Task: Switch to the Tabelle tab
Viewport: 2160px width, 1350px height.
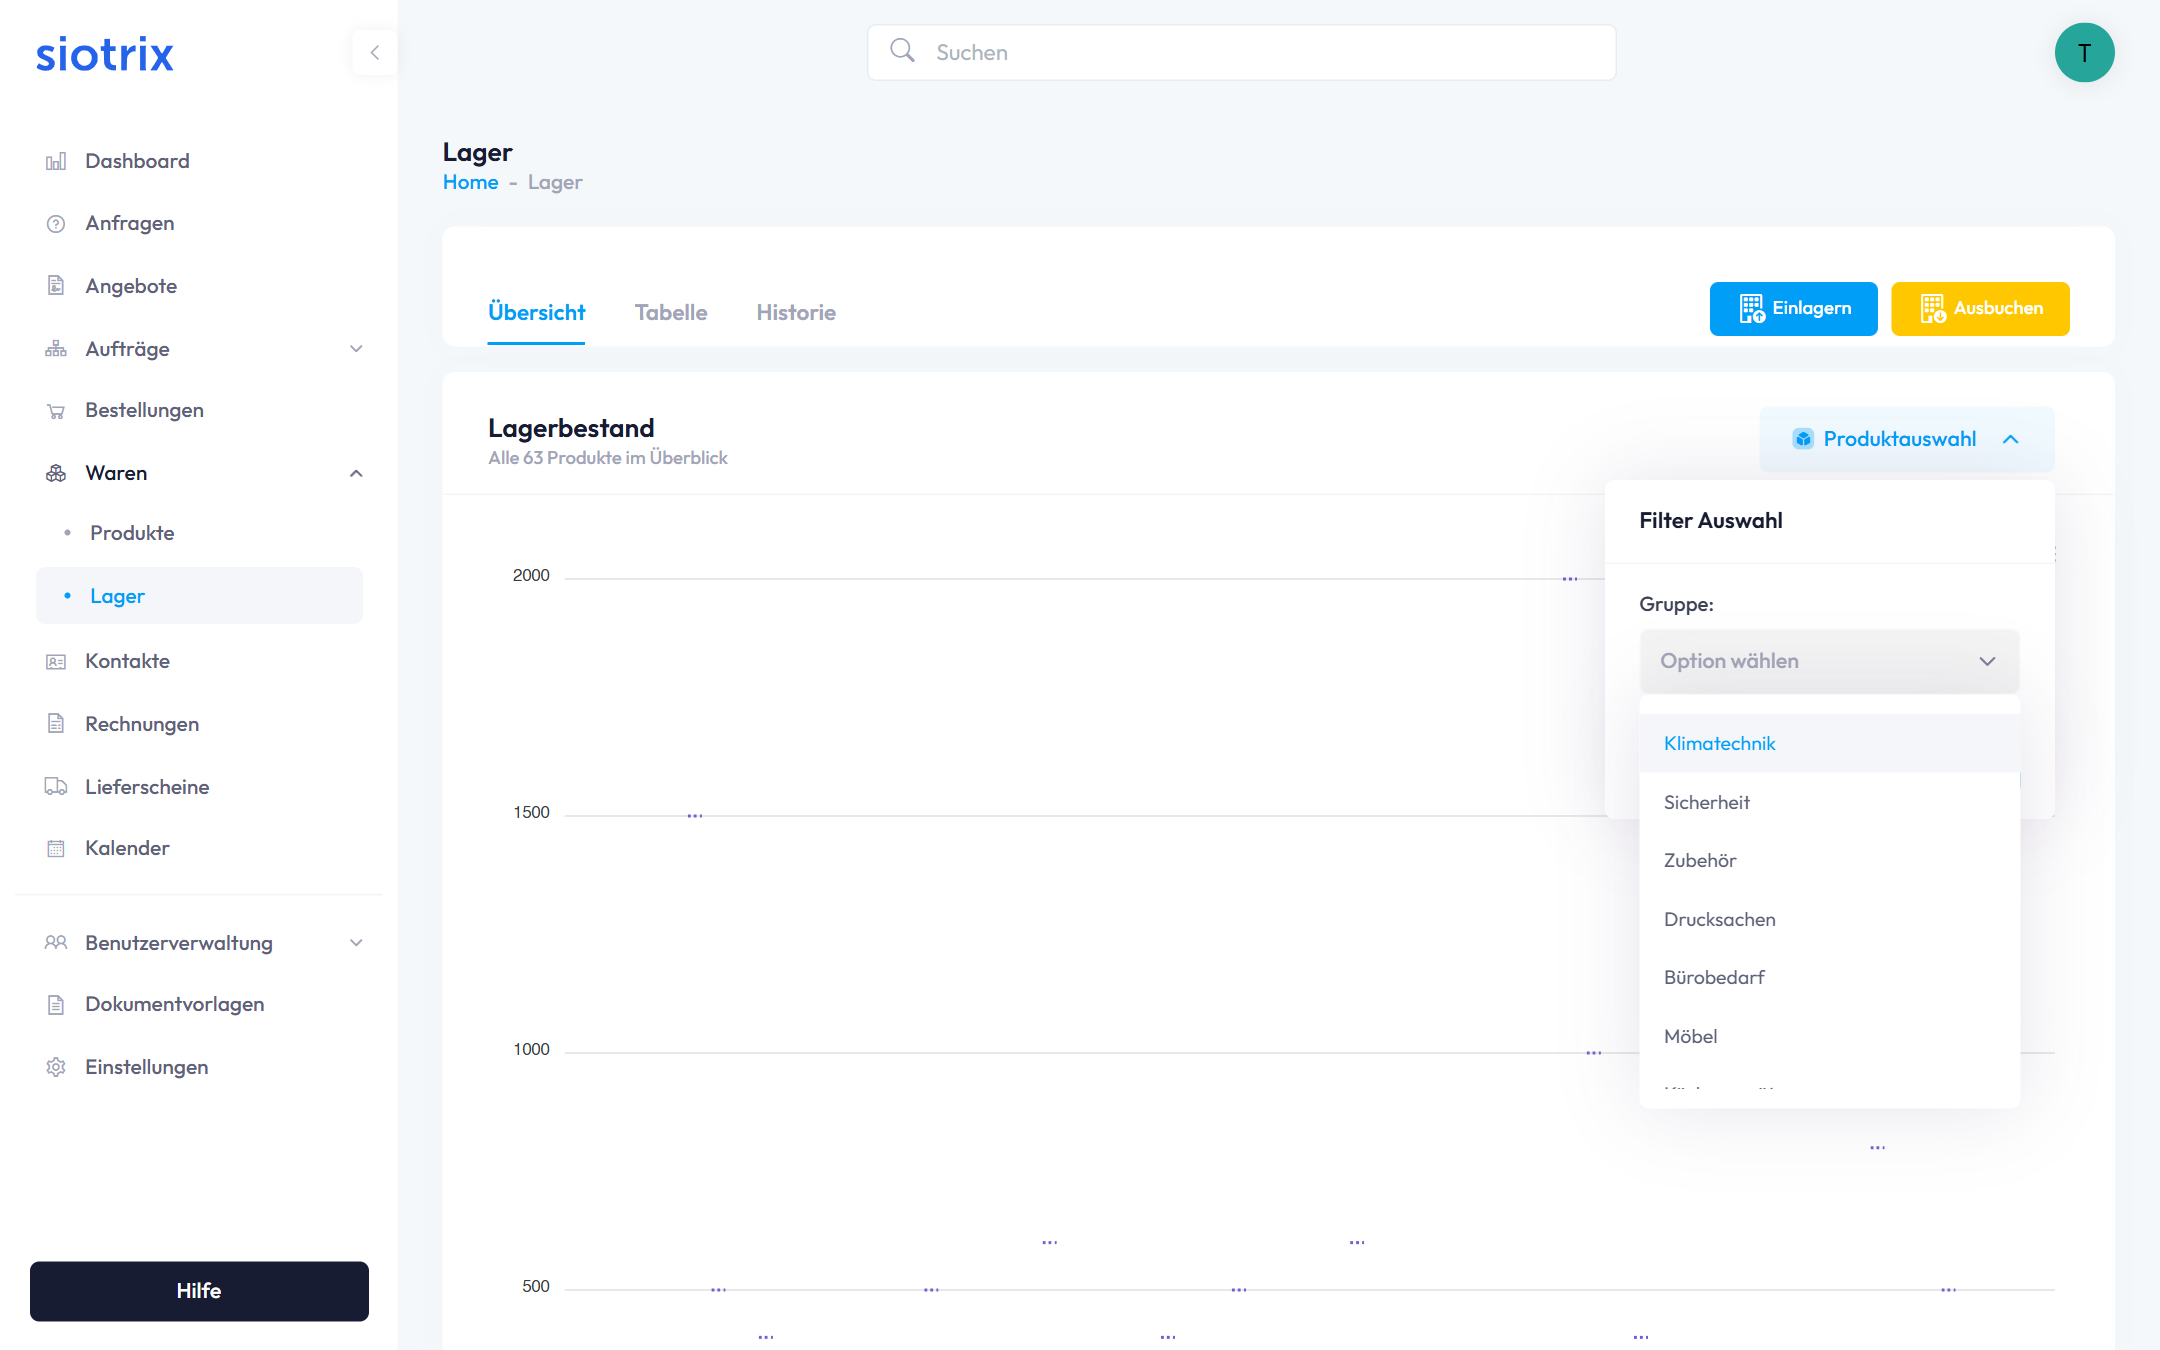Action: [670, 313]
